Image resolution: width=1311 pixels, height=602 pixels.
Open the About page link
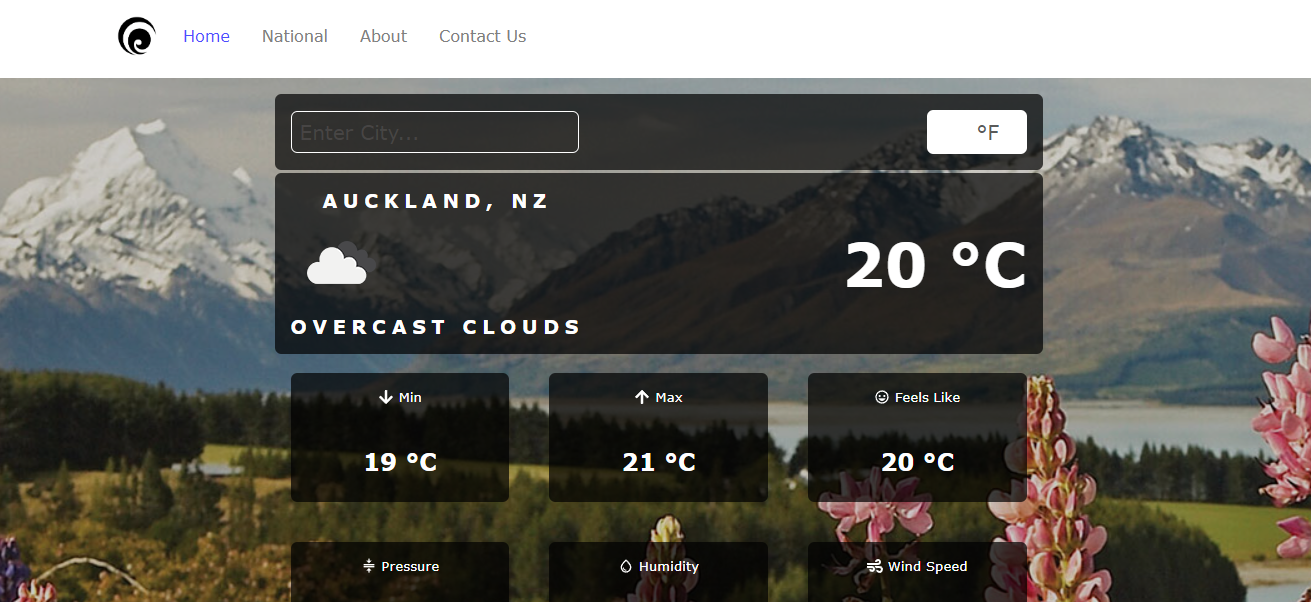click(x=383, y=36)
